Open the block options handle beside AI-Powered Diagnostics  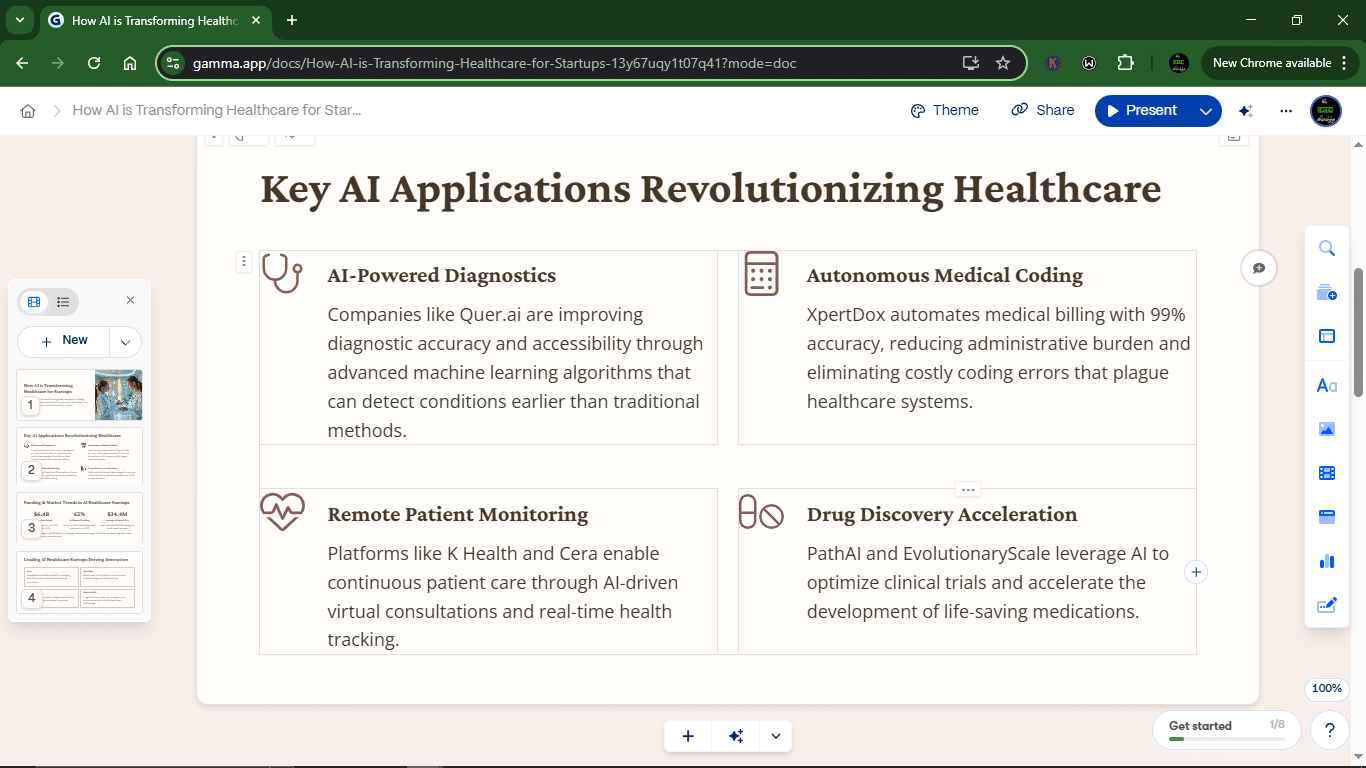(243, 261)
